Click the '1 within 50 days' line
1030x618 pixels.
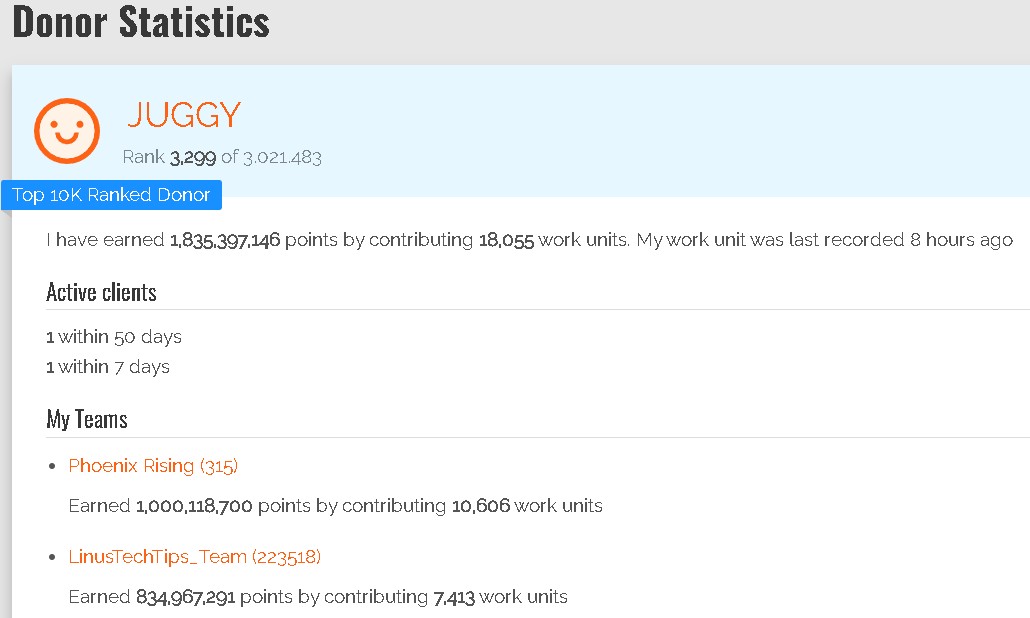point(114,337)
